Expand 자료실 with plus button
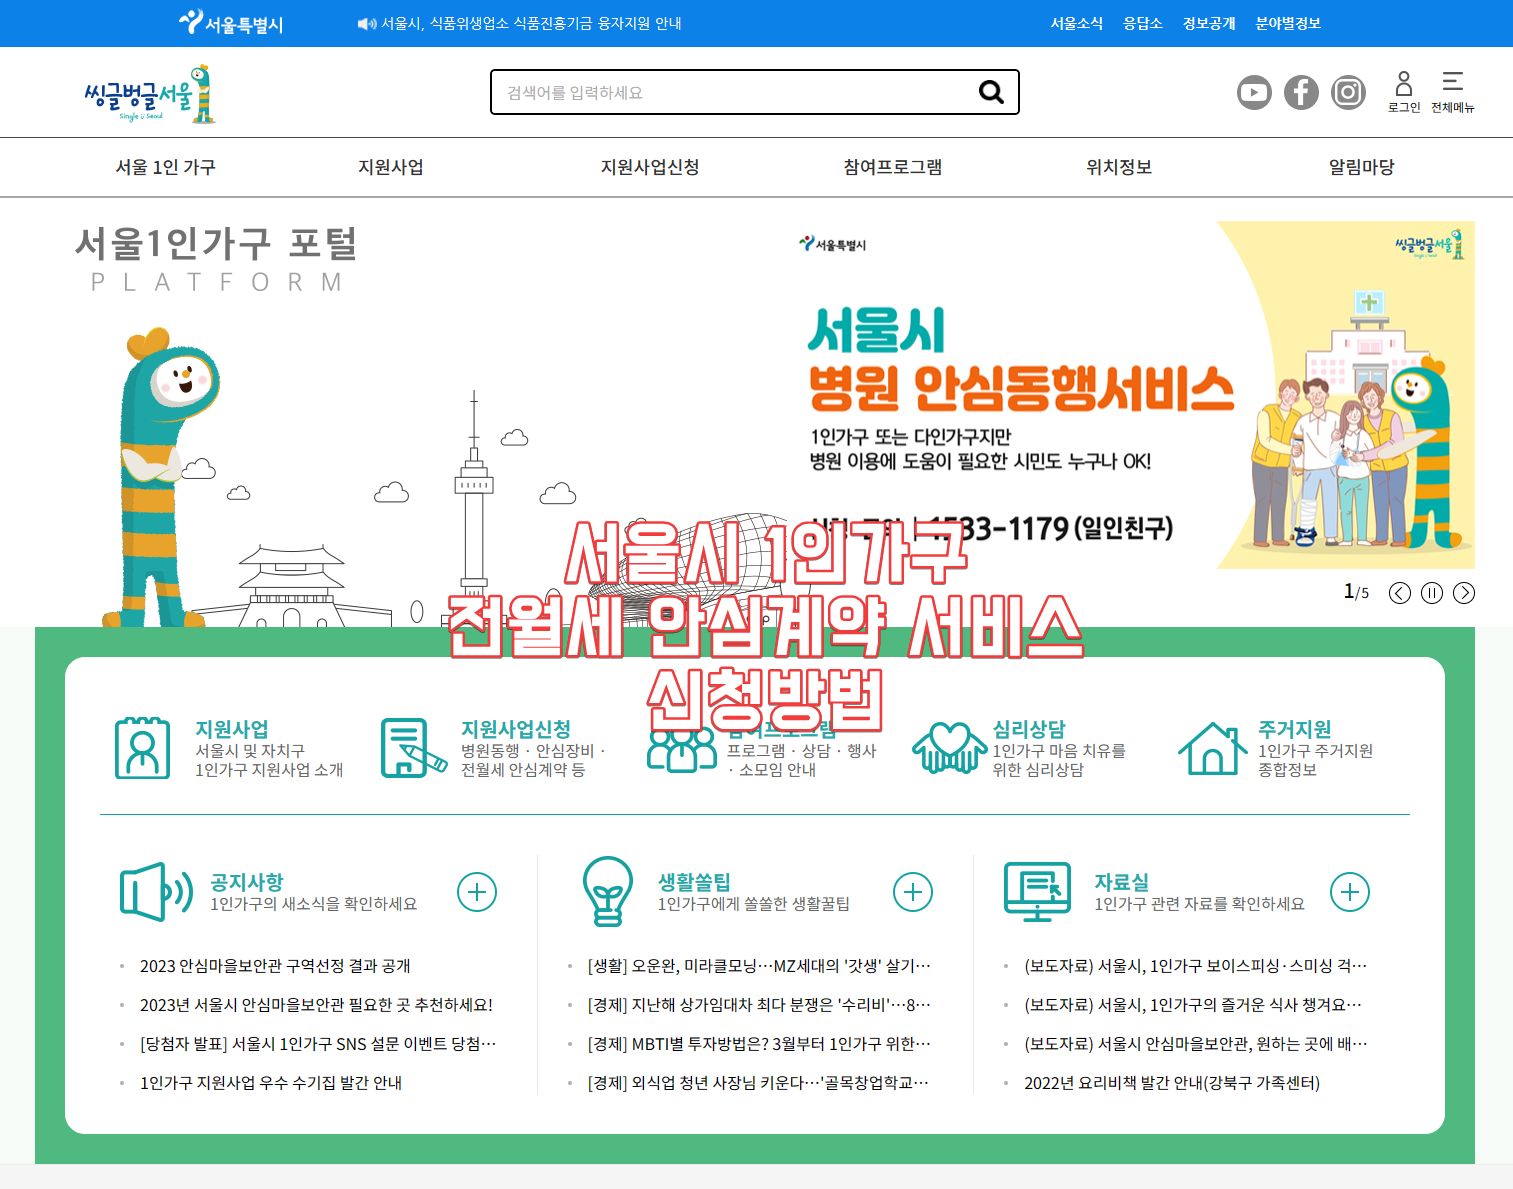This screenshot has width=1513, height=1189. (x=1350, y=892)
